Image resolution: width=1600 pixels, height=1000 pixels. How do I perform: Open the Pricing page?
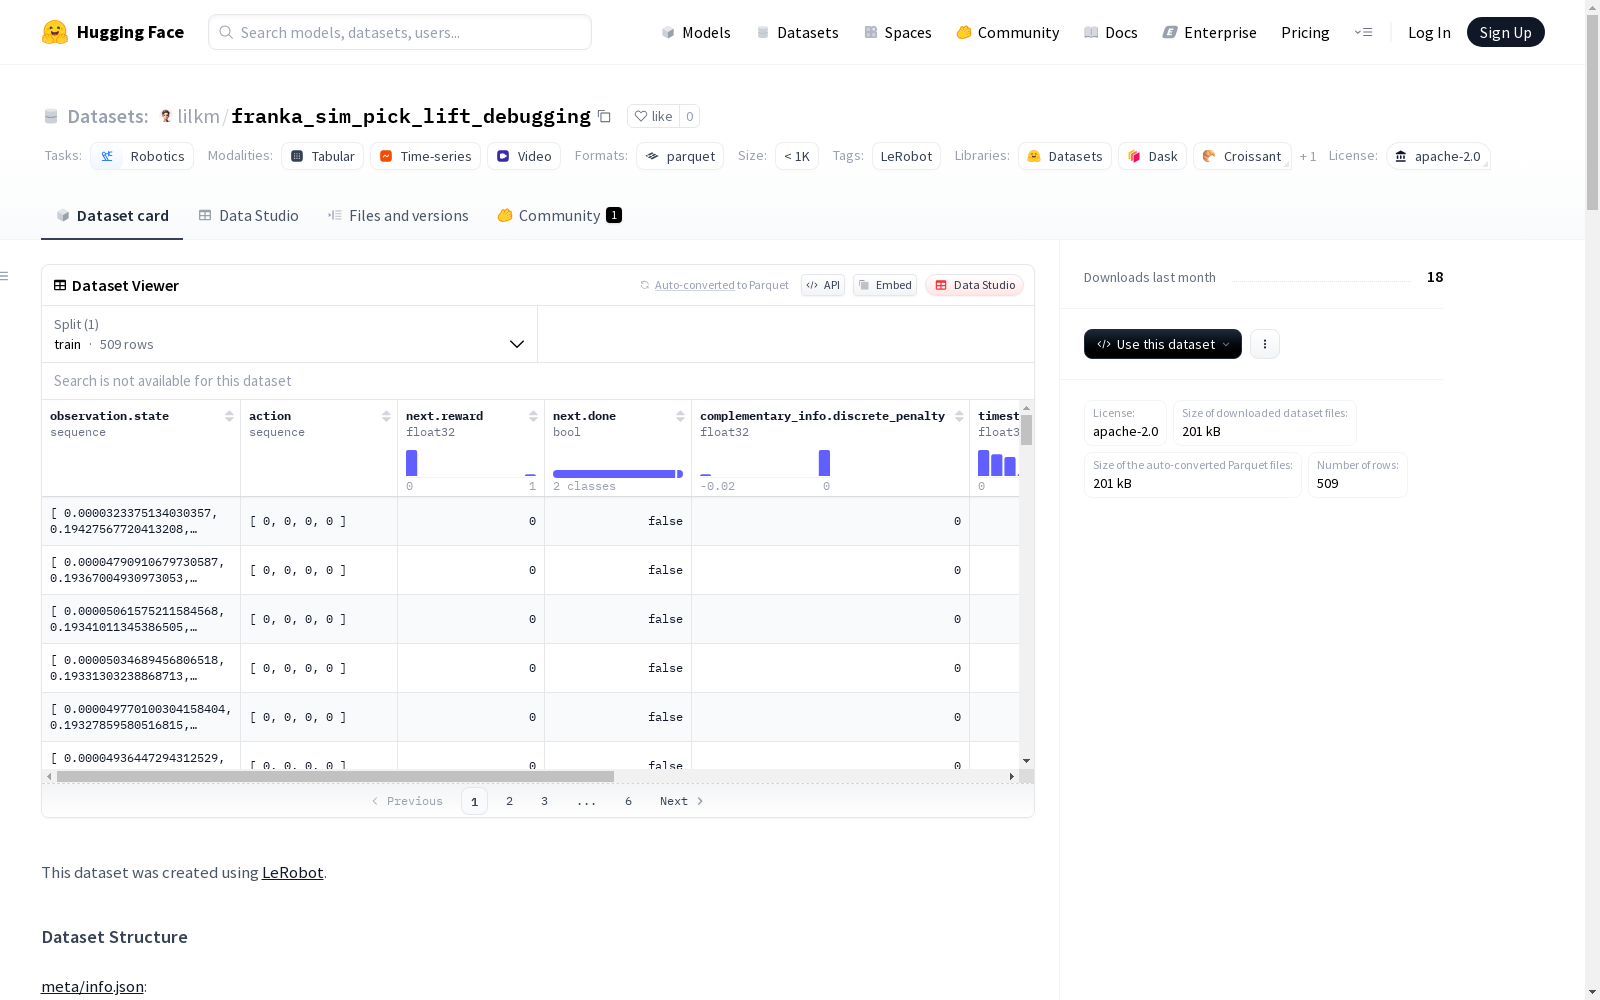(x=1305, y=32)
